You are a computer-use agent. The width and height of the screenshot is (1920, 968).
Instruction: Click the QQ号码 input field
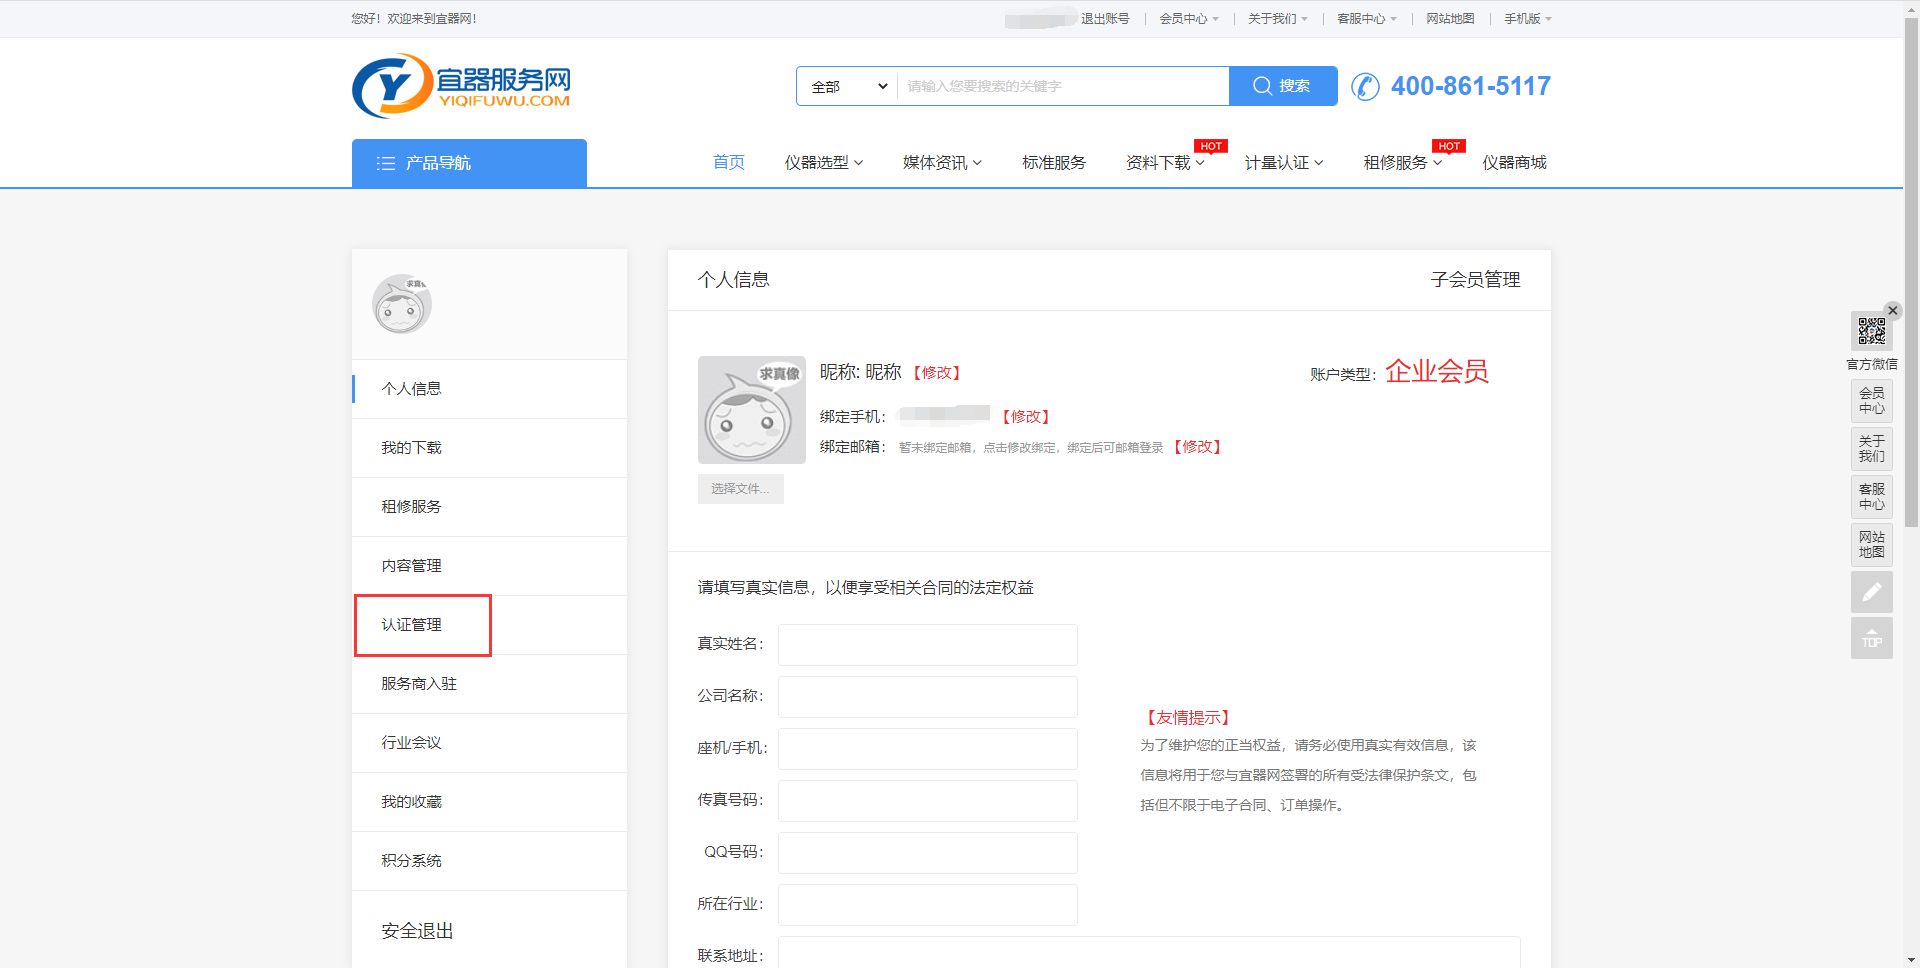pyautogui.click(x=928, y=853)
